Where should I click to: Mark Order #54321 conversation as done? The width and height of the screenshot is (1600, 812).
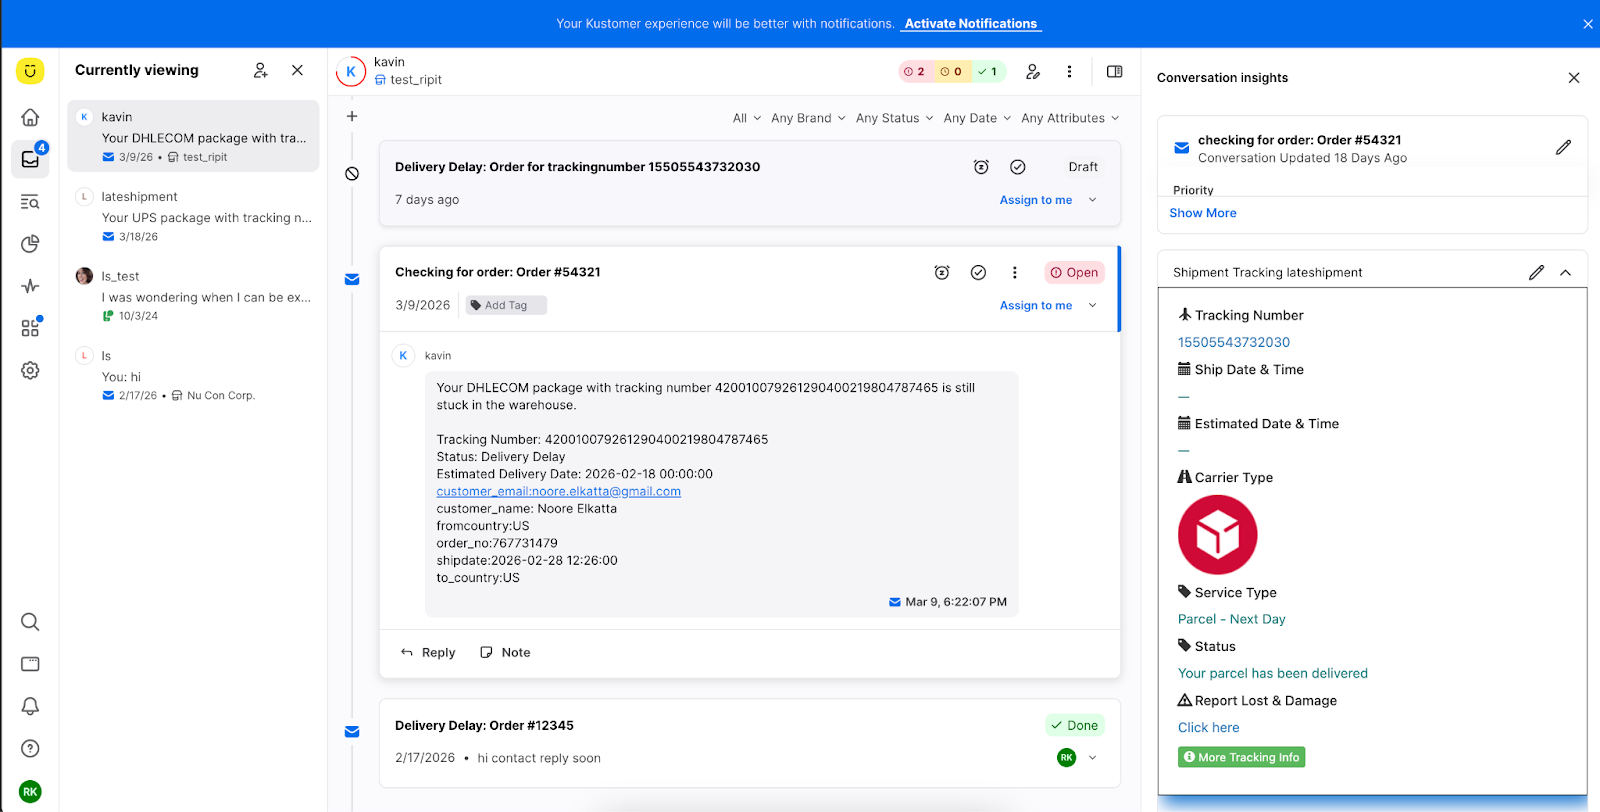pos(978,272)
